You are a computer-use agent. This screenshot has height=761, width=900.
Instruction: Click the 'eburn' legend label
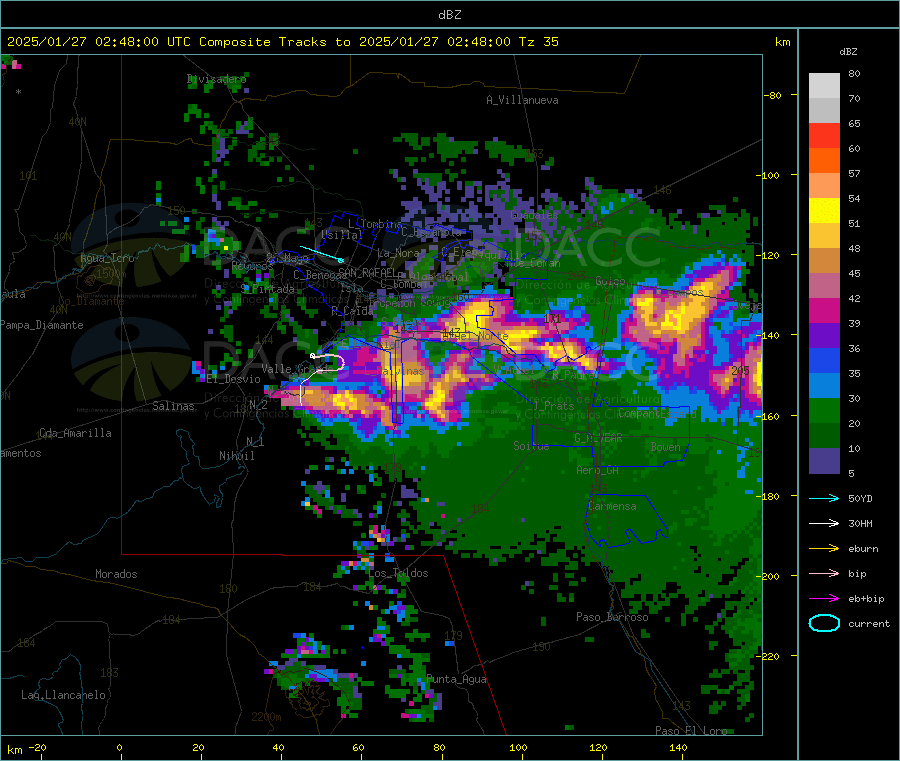pos(863,549)
